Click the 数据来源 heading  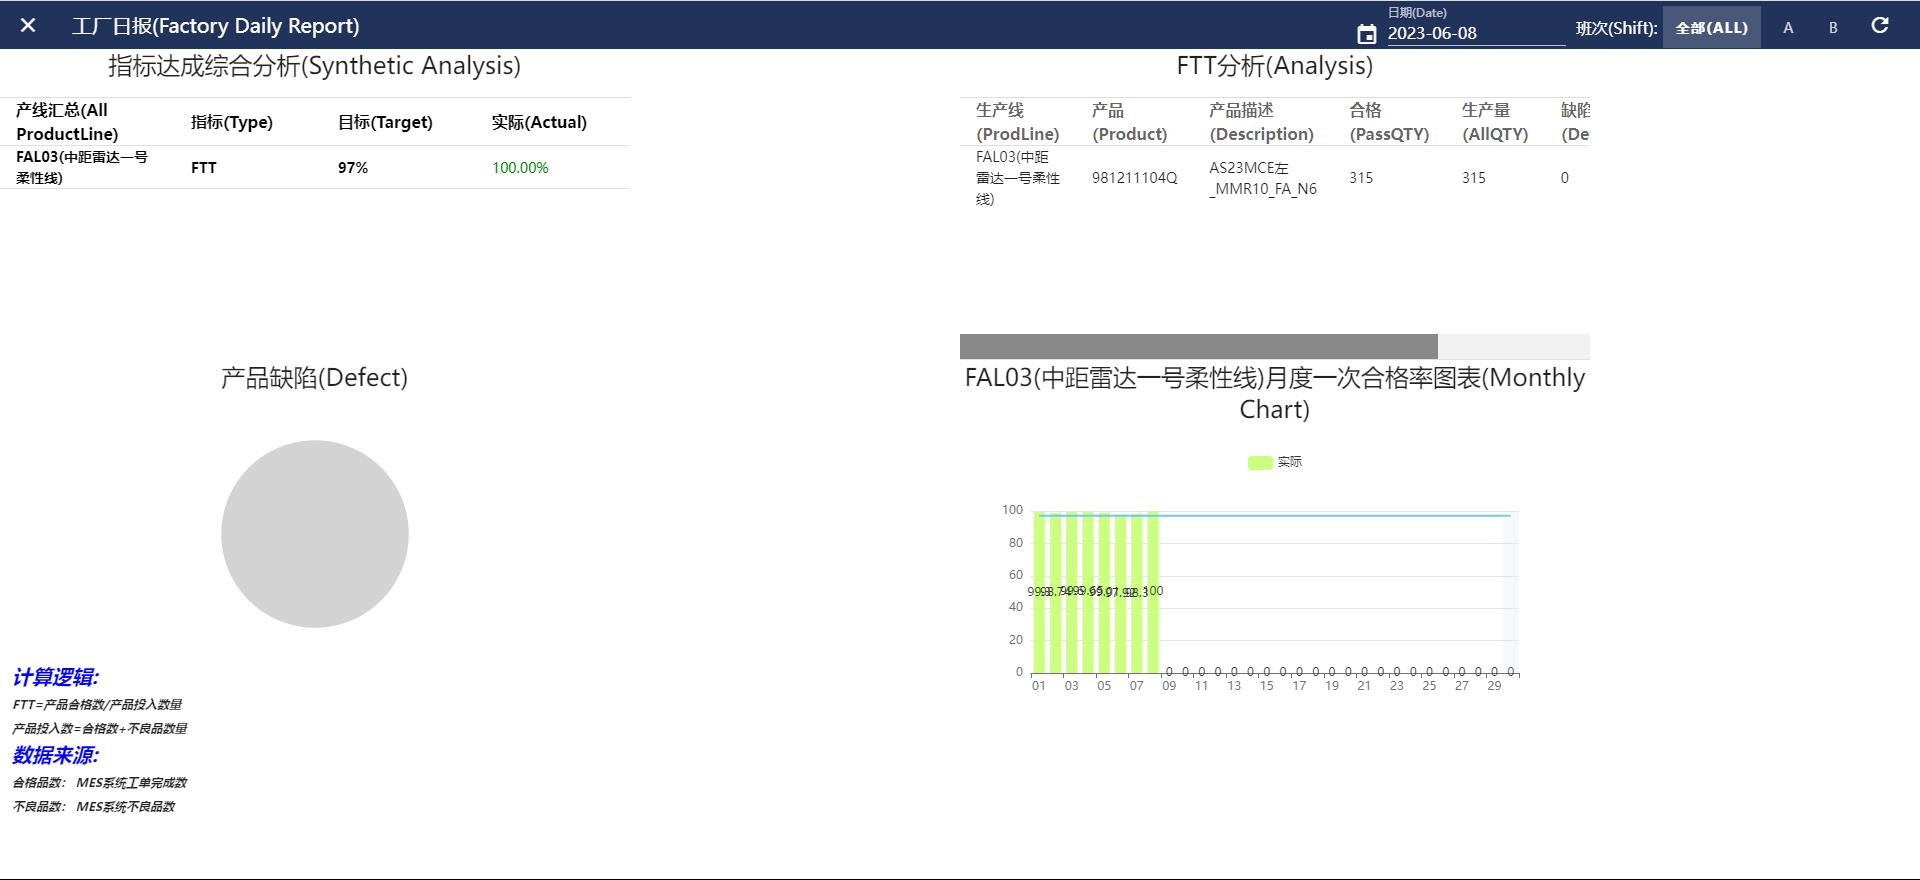[x=56, y=756]
